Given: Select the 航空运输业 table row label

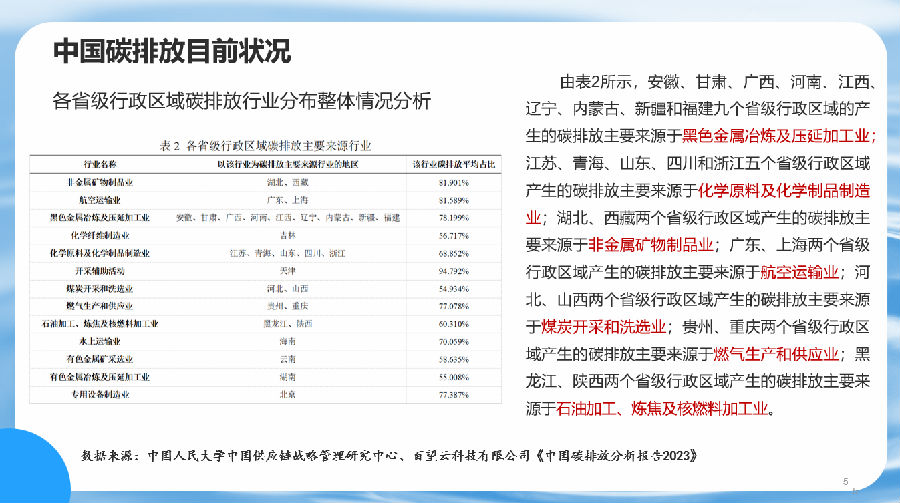Looking at the screenshot, I should point(100,200).
